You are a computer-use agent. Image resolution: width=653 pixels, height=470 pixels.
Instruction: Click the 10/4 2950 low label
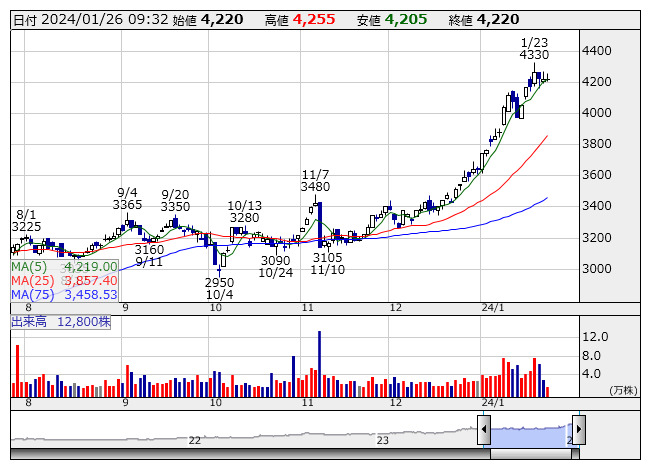(x=219, y=289)
